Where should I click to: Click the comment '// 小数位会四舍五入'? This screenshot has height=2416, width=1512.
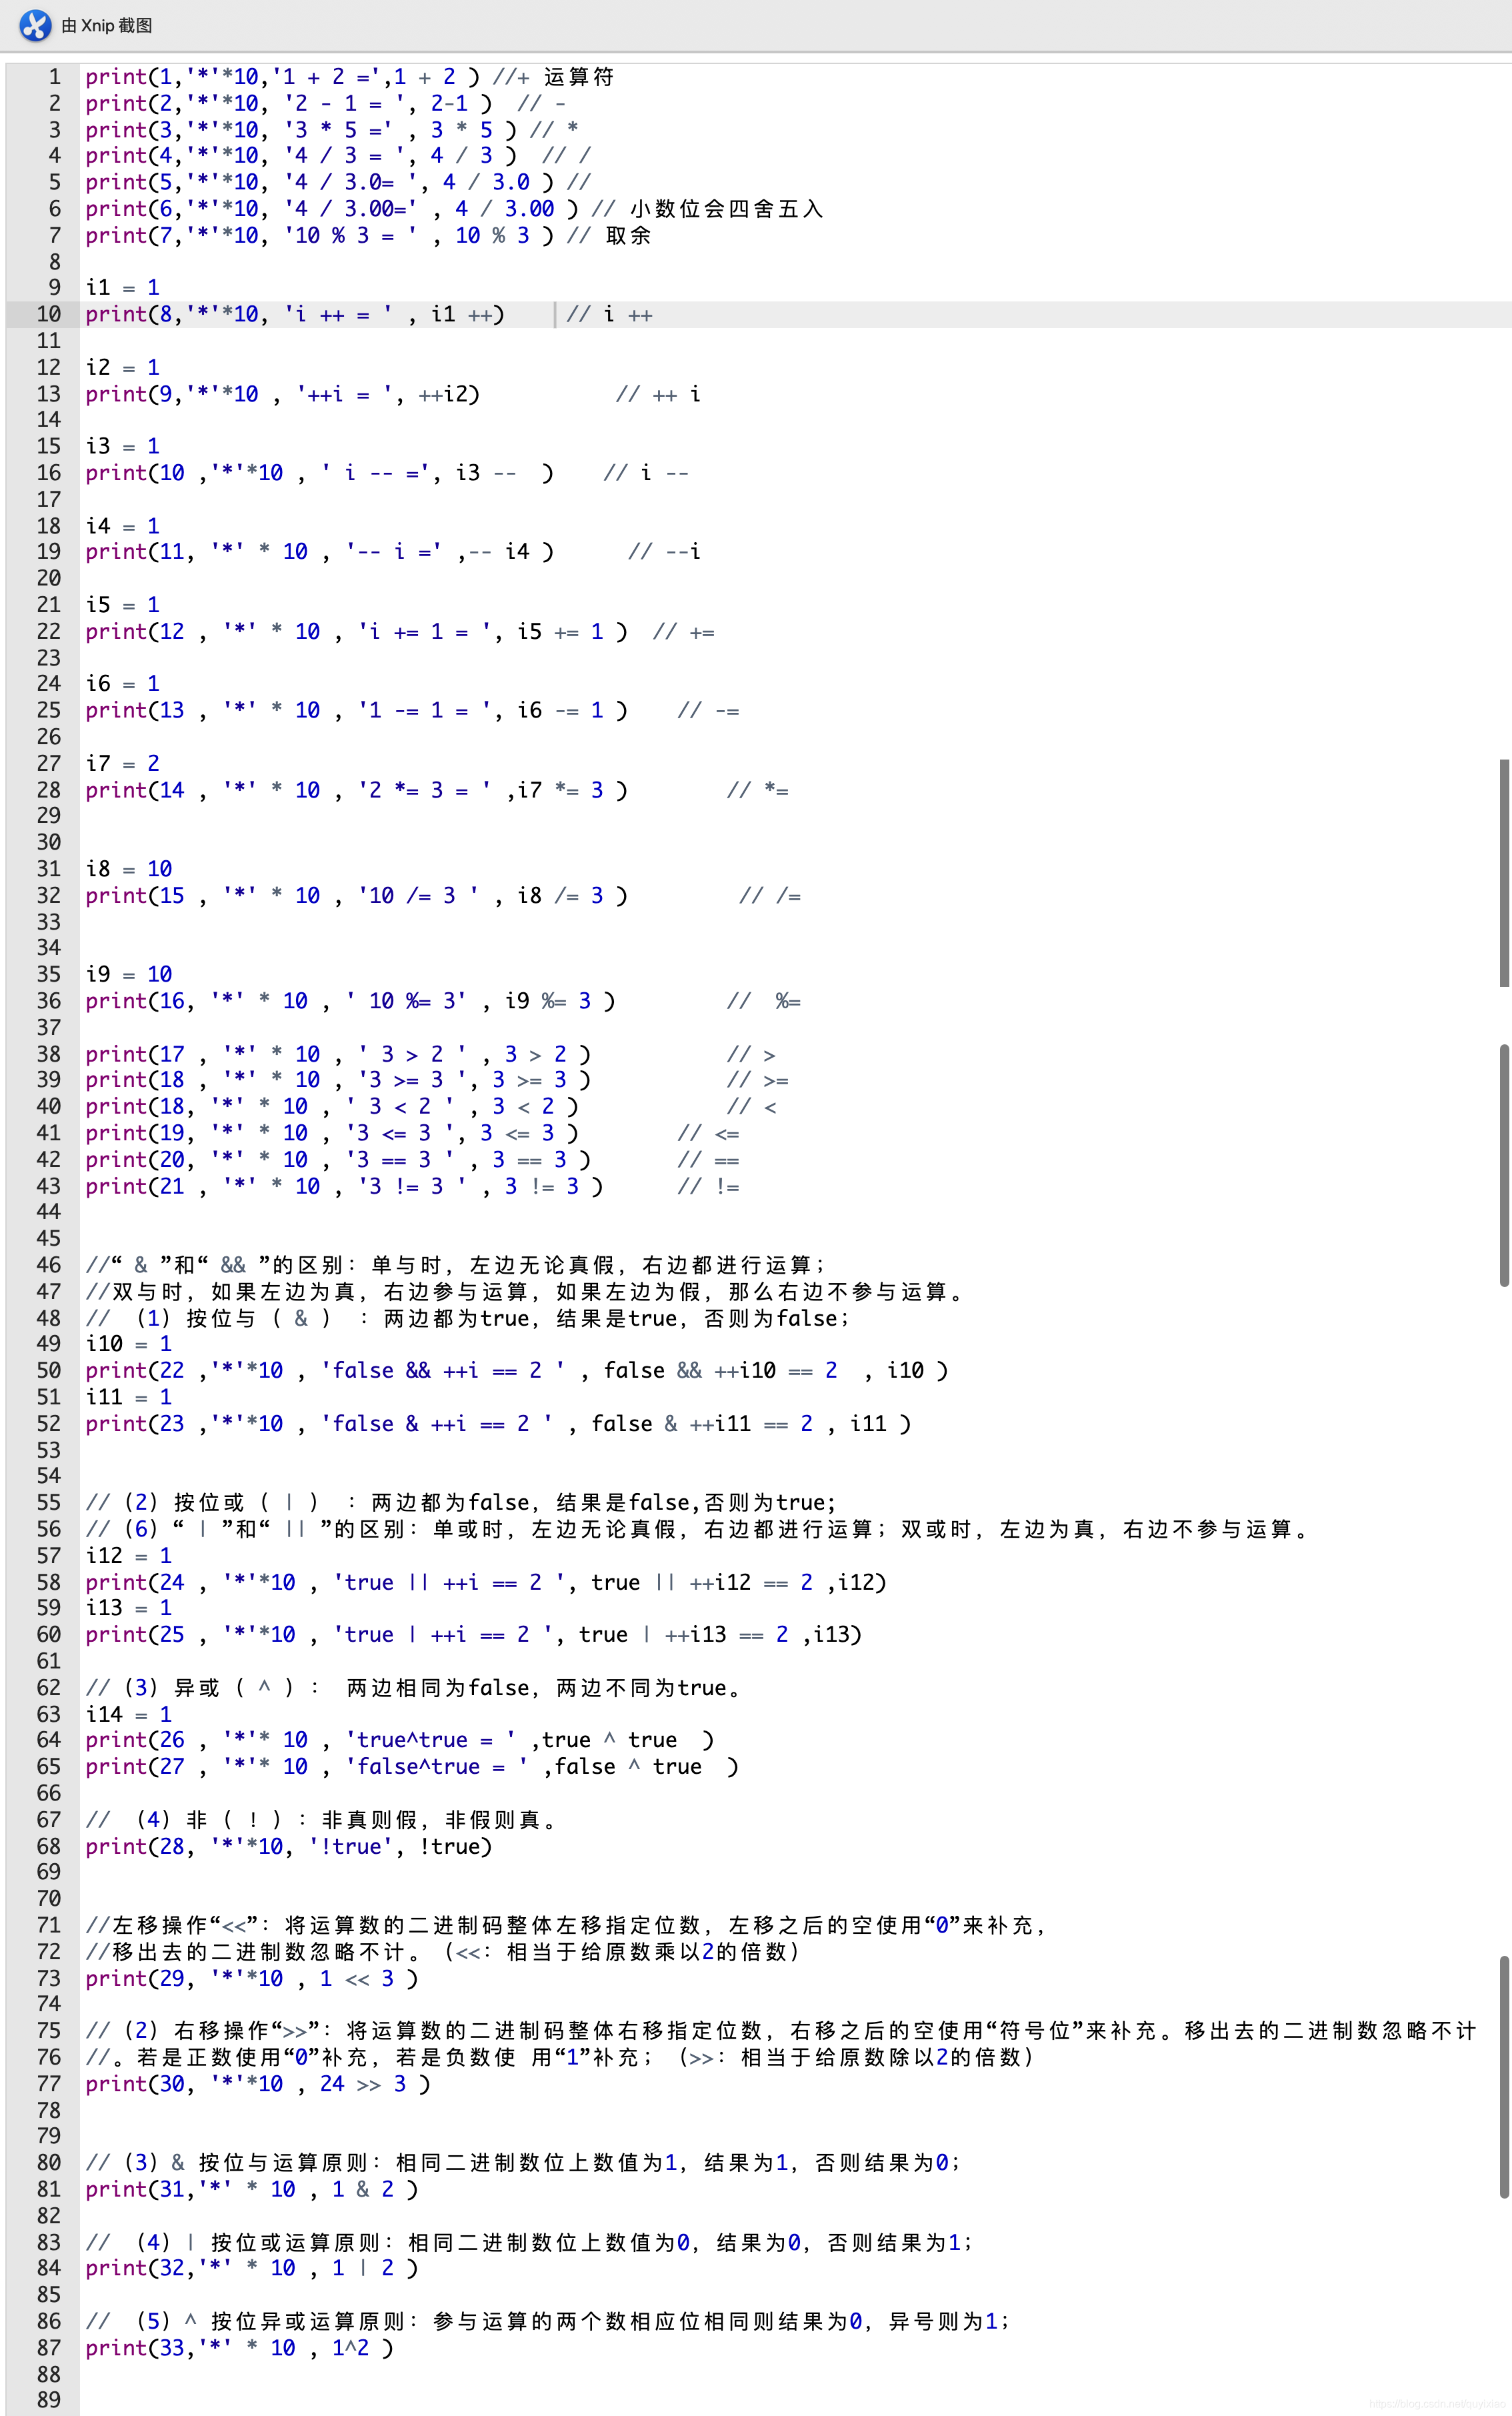pos(707,209)
